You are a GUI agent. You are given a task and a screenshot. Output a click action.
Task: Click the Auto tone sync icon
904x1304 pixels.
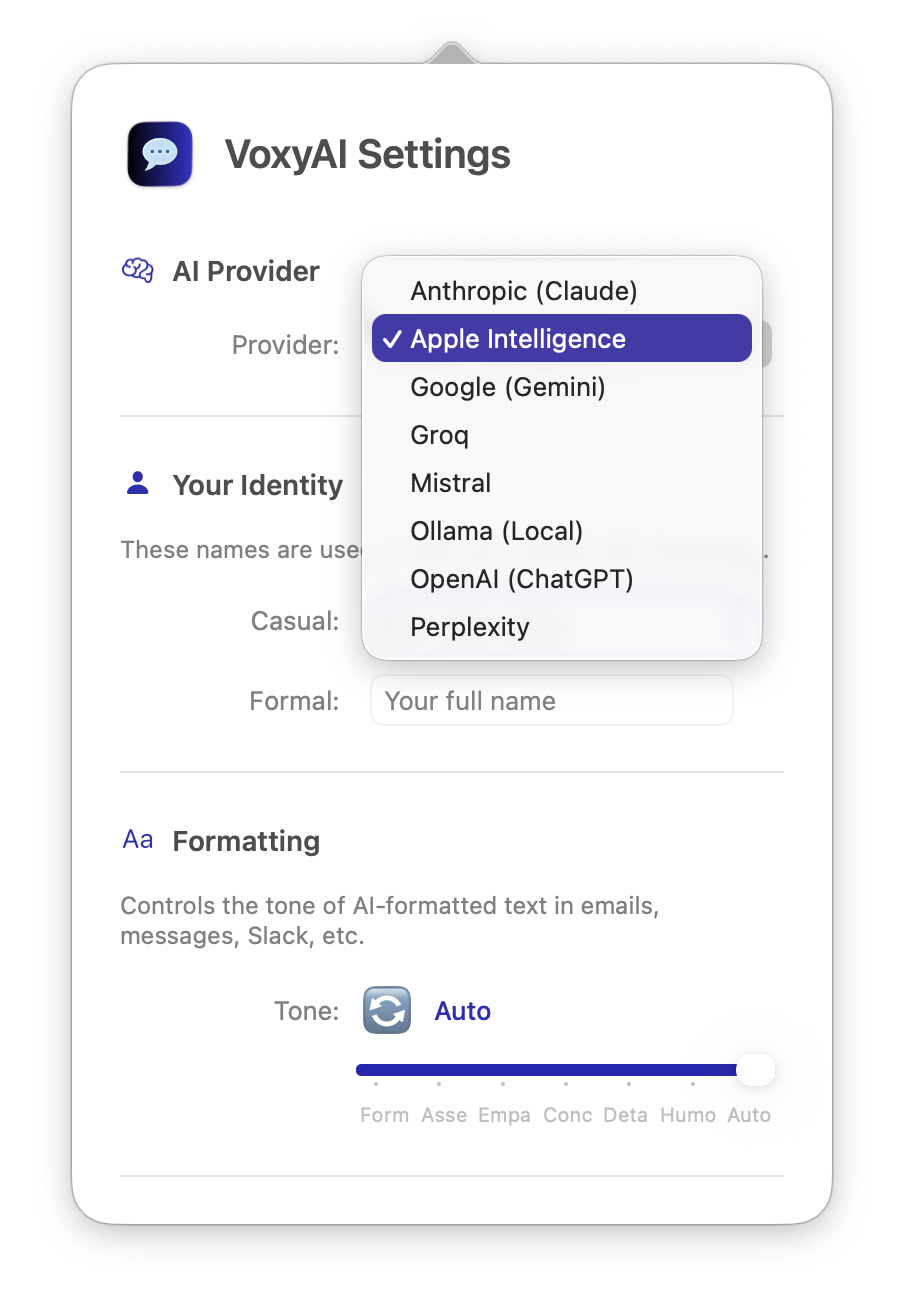pyautogui.click(x=386, y=1010)
